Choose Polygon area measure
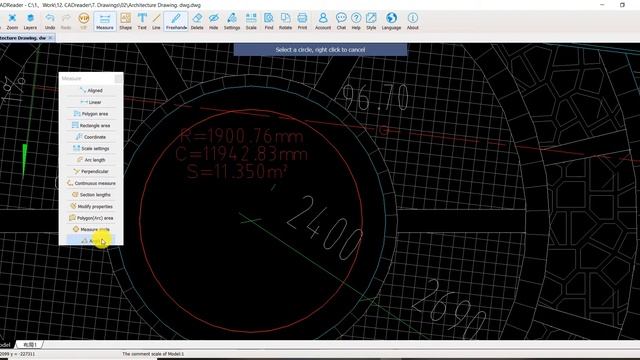 (91, 113)
